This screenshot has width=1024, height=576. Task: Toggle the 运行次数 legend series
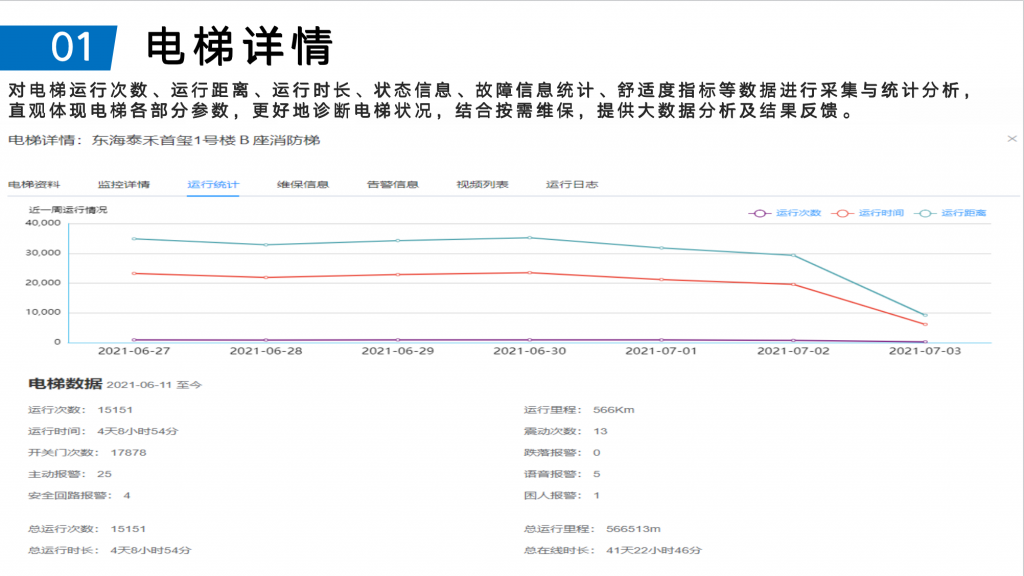click(x=784, y=213)
